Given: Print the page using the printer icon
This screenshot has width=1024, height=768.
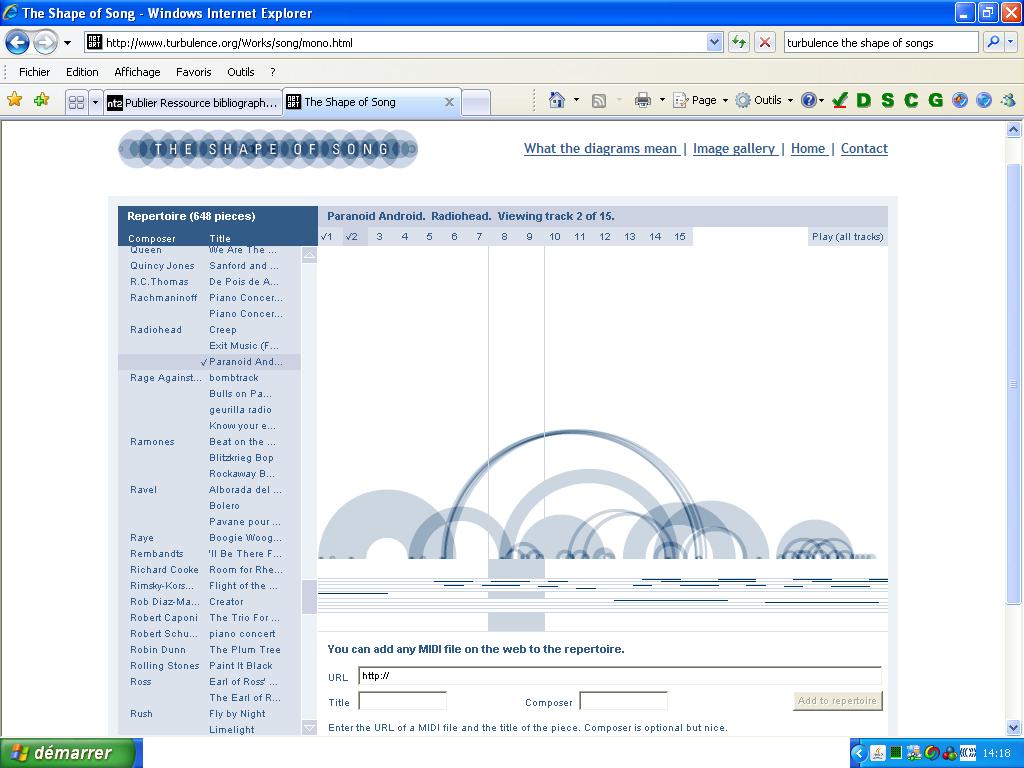Looking at the screenshot, I should click(x=643, y=100).
